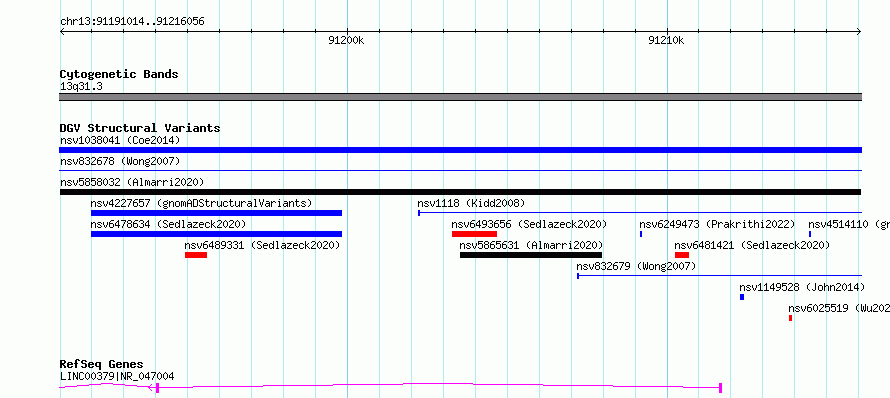Click the nsv1149528 (John2014) label
Image resolution: width=890 pixels, height=398 pixels.
point(802,287)
